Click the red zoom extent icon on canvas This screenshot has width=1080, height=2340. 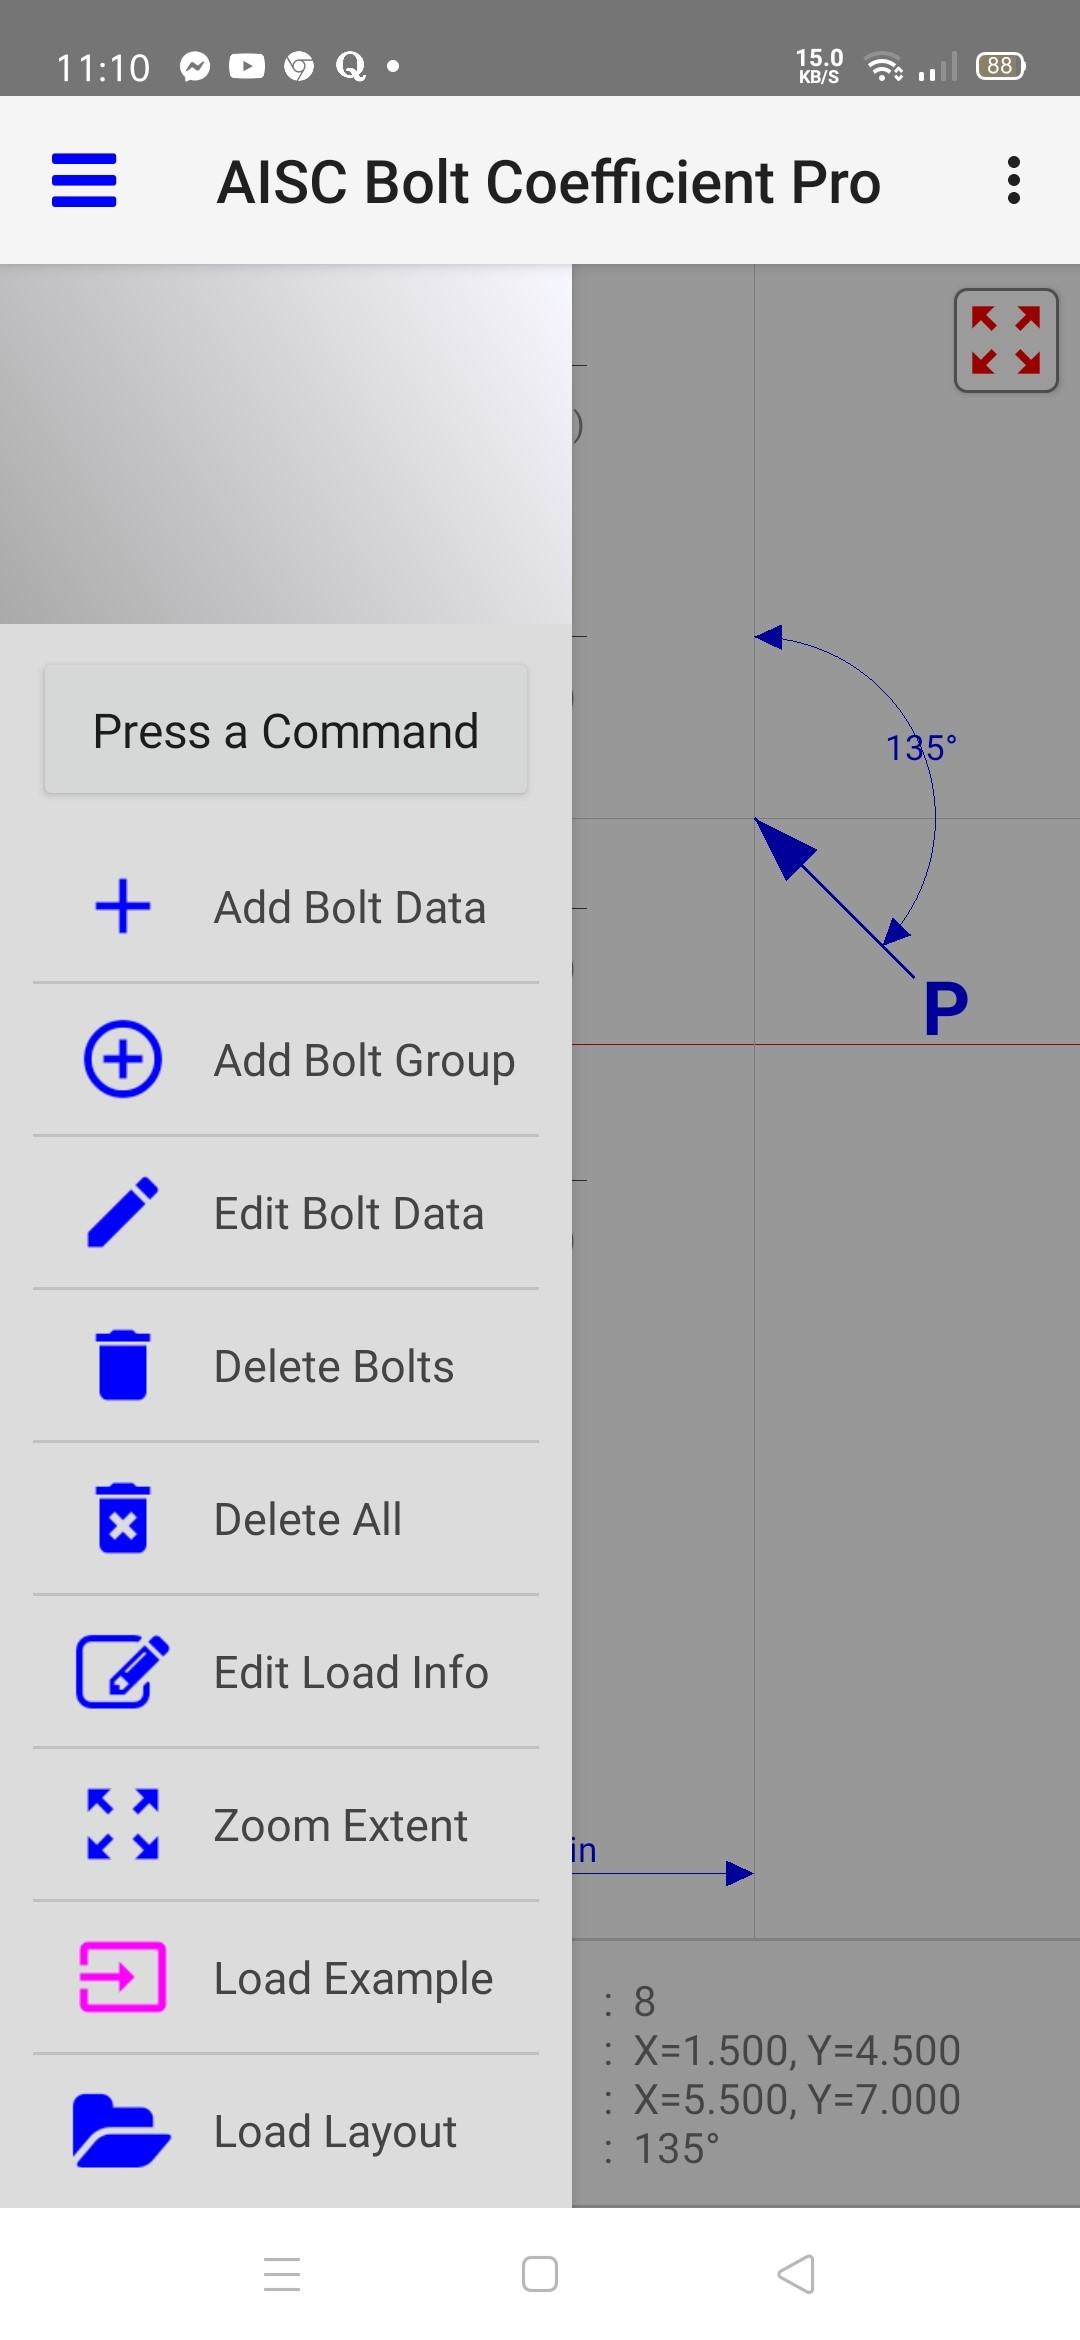(1006, 340)
